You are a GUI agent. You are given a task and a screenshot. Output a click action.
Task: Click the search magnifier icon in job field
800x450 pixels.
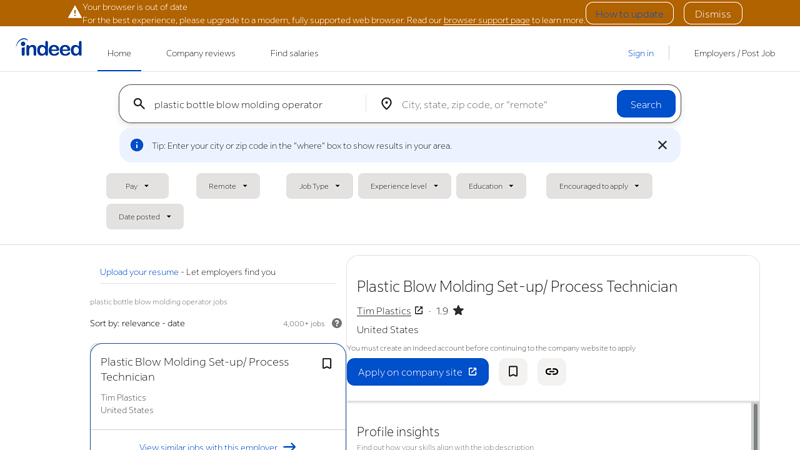coord(139,104)
